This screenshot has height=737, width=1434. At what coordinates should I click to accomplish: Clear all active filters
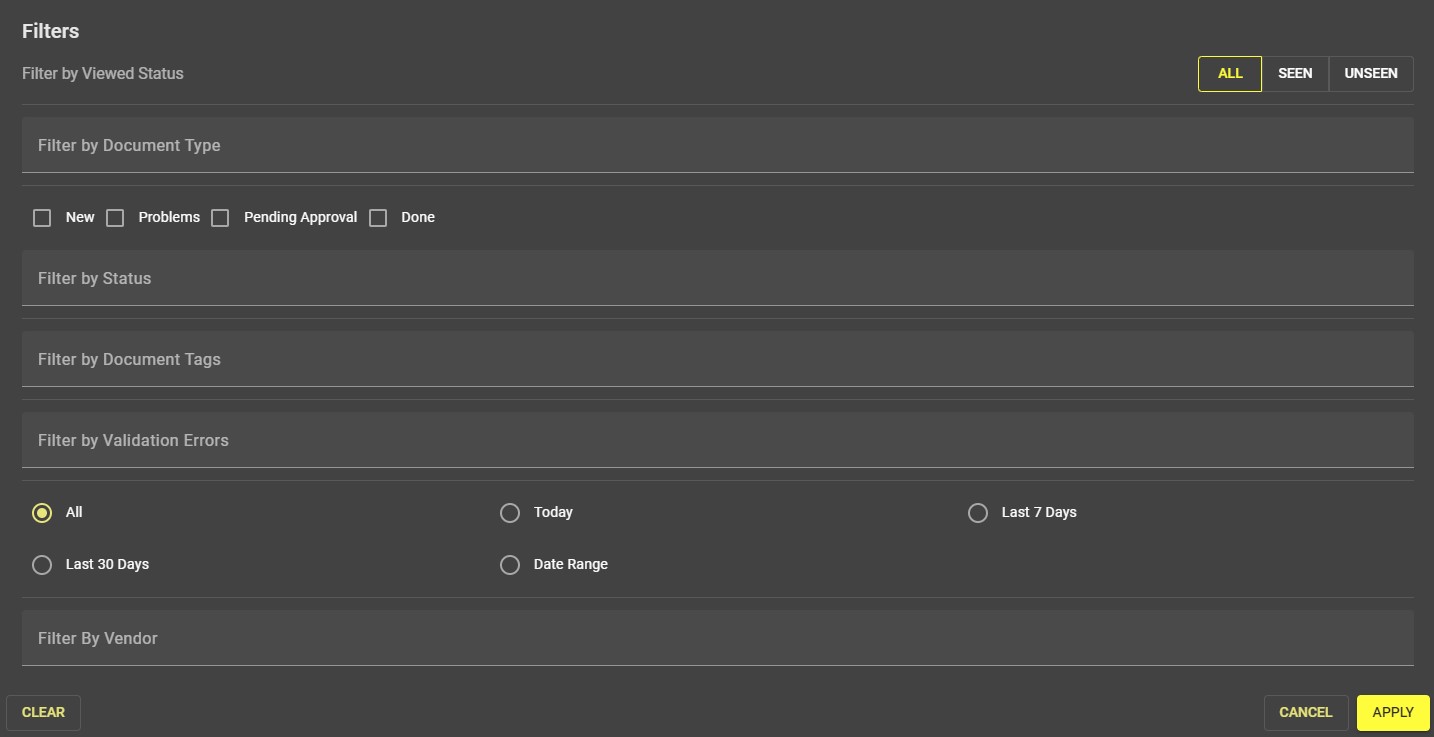coord(43,712)
